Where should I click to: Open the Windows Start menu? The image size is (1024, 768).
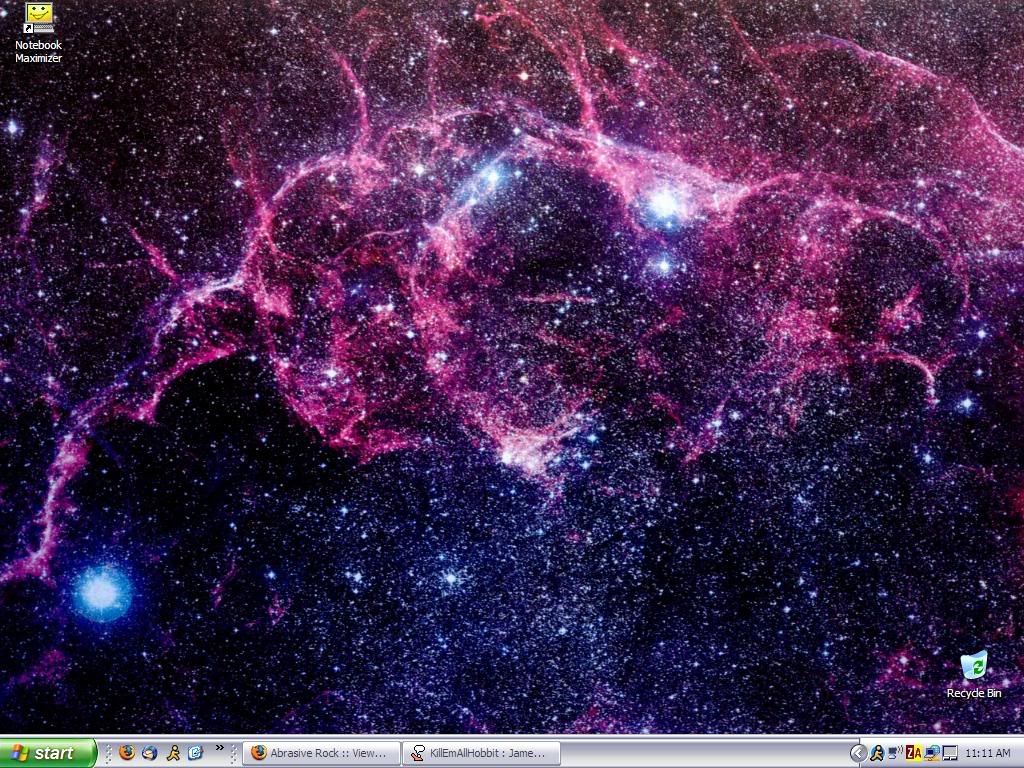pyautogui.click(x=47, y=753)
